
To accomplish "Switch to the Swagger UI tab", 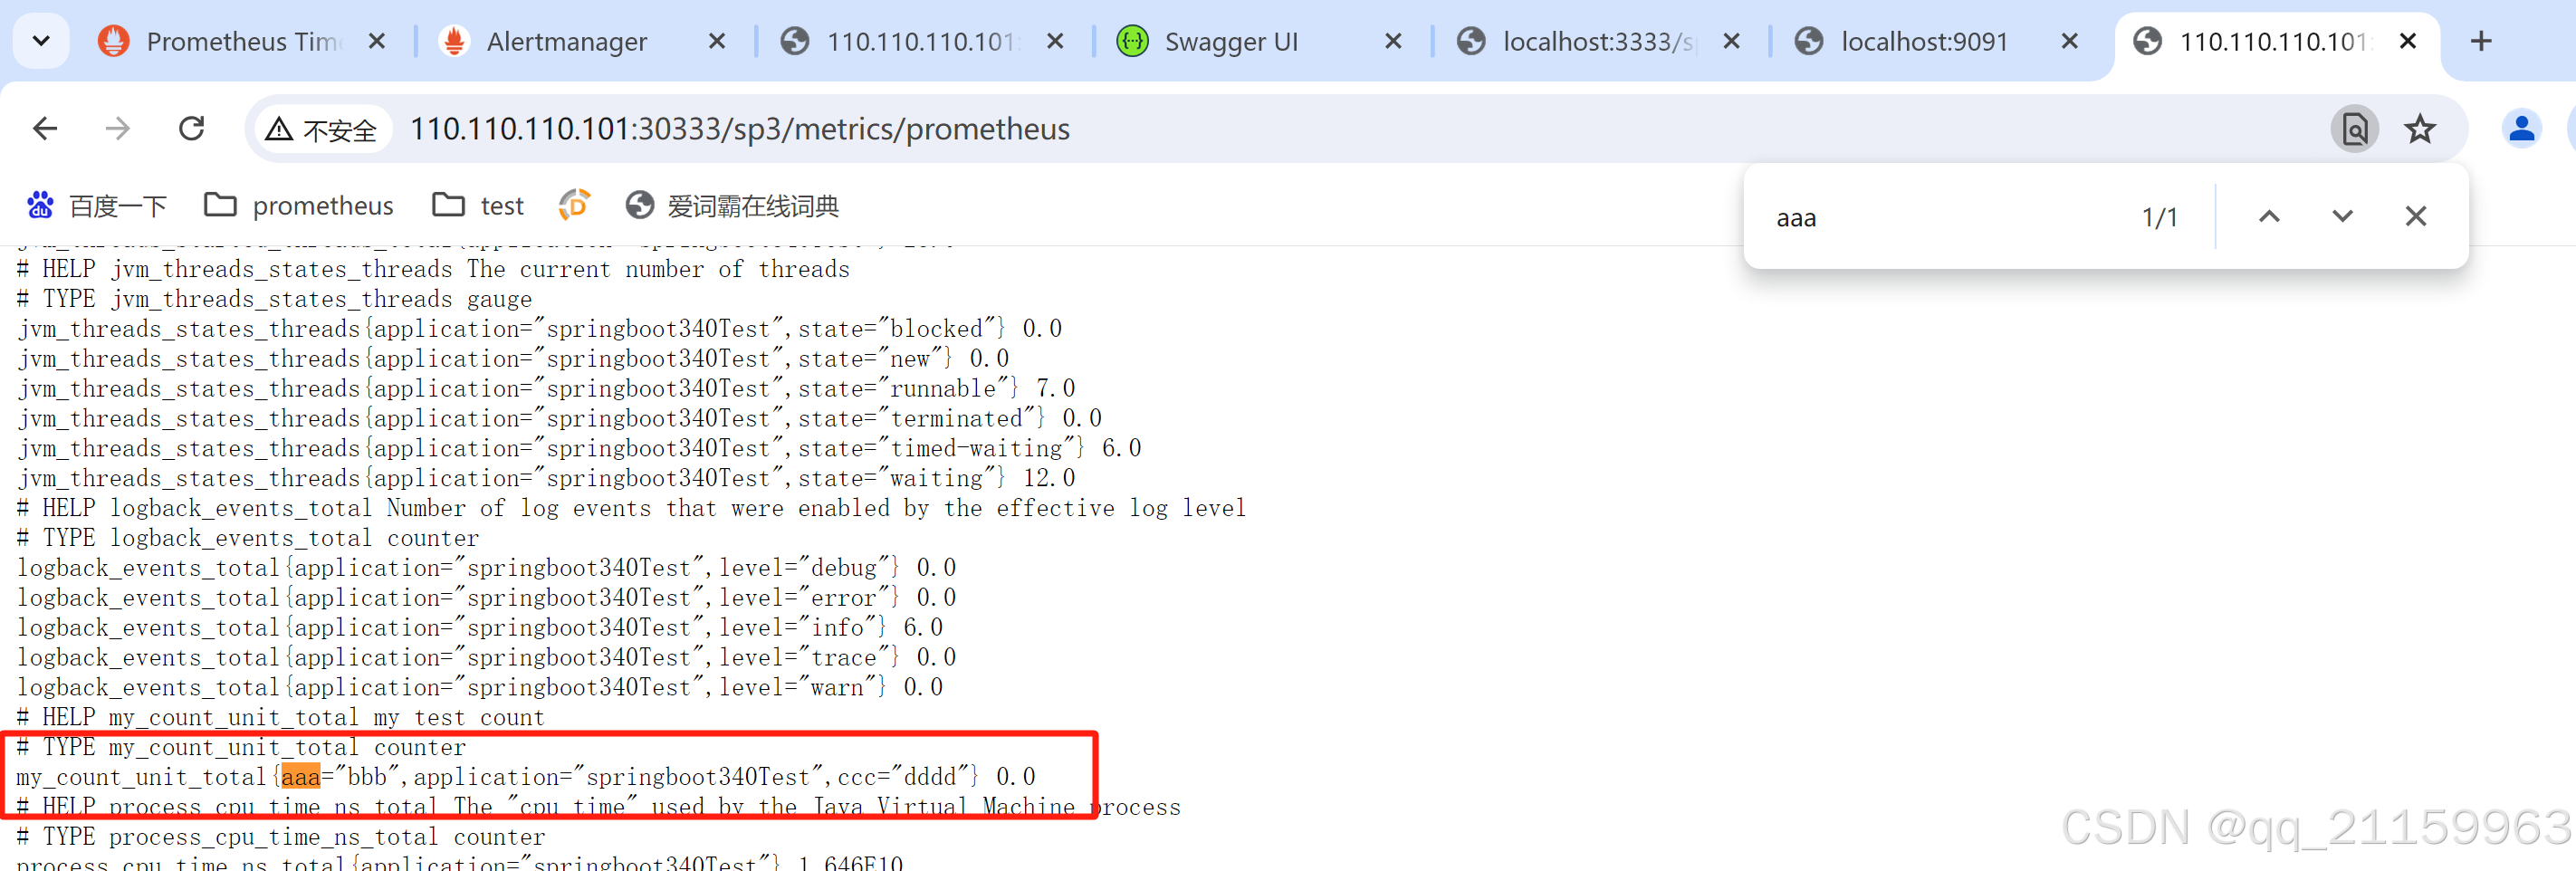I will (1231, 41).
